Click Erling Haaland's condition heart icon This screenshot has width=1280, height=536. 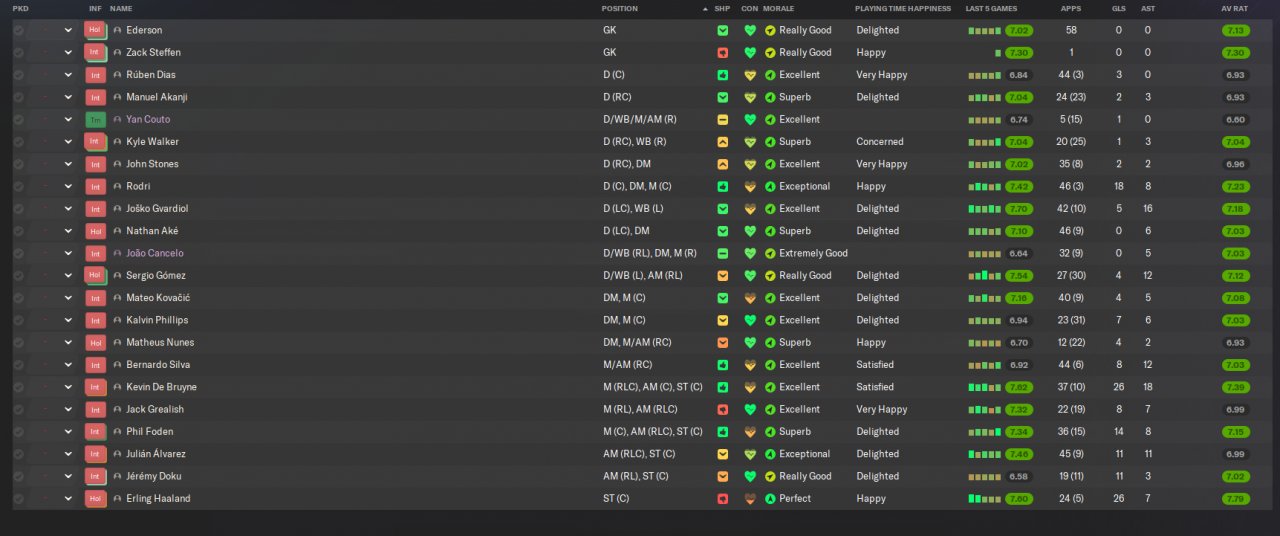click(750, 498)
